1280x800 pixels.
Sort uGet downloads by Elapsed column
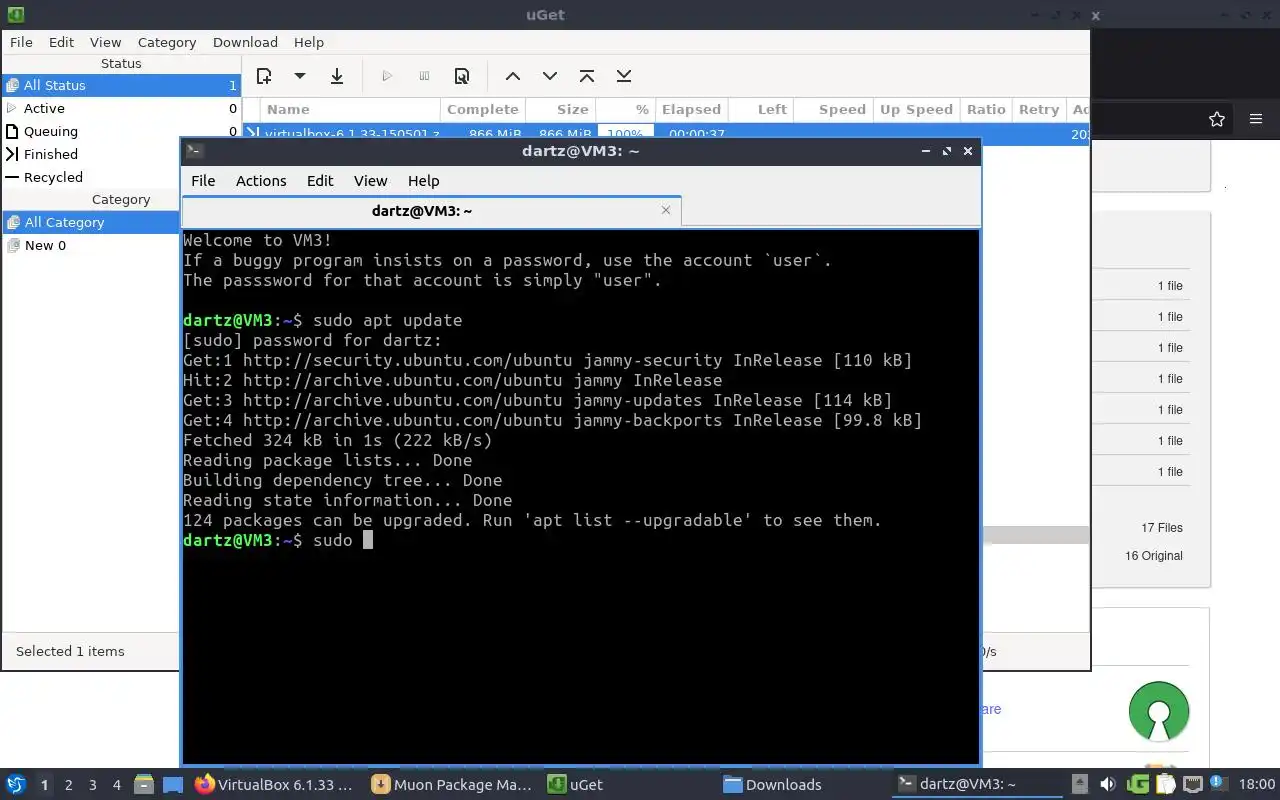(x=691, y=109)
